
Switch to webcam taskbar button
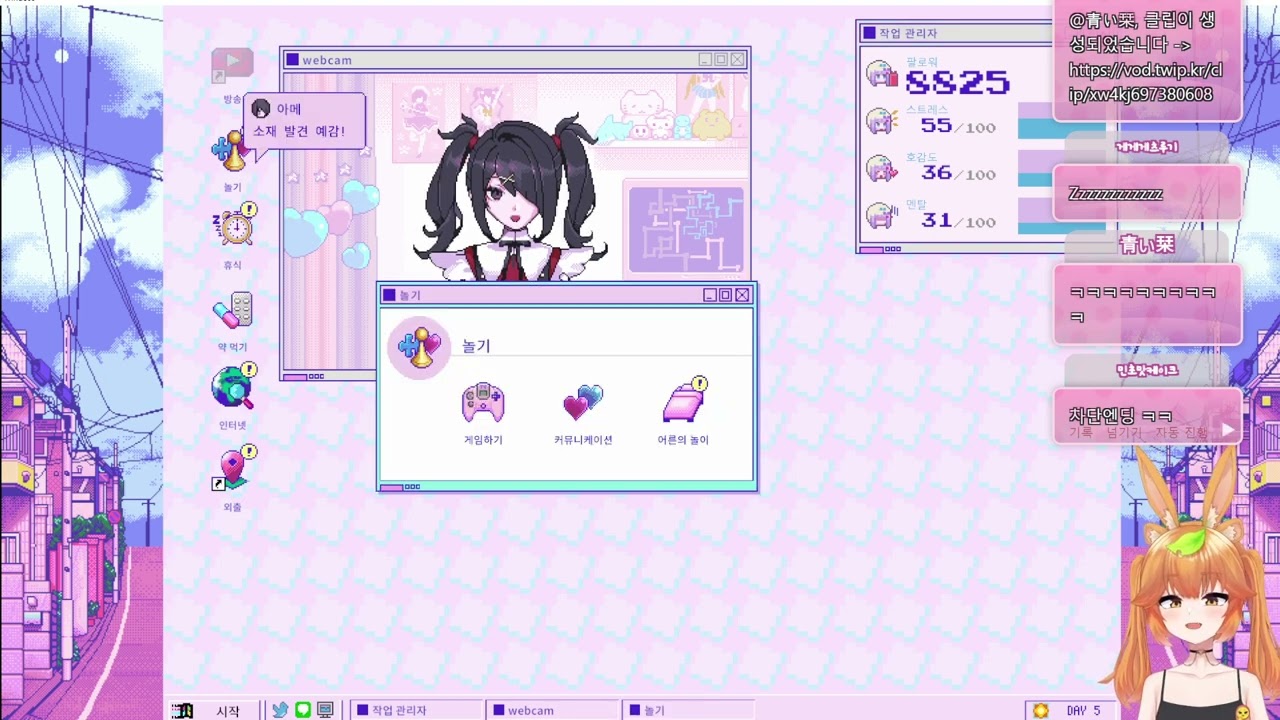point(554,710)
